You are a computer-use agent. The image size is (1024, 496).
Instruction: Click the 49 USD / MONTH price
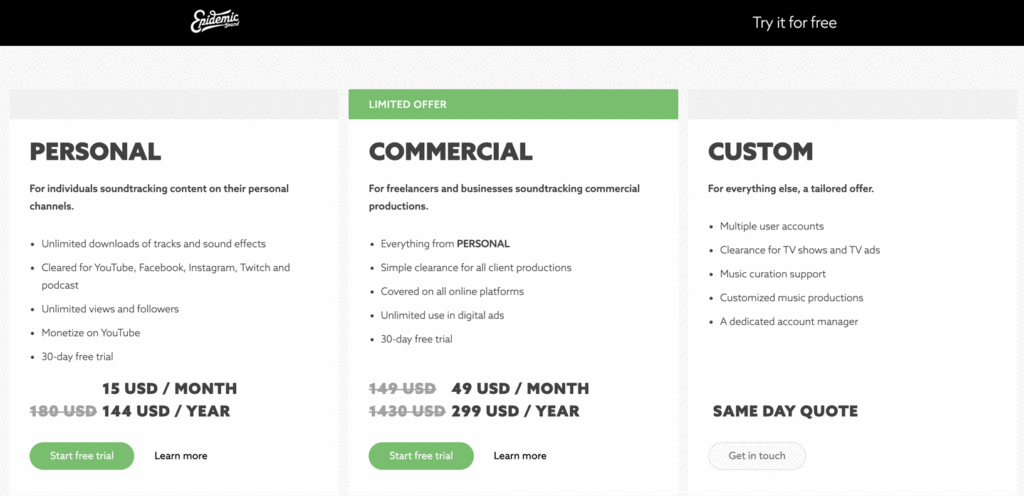[x=520, y=389]
